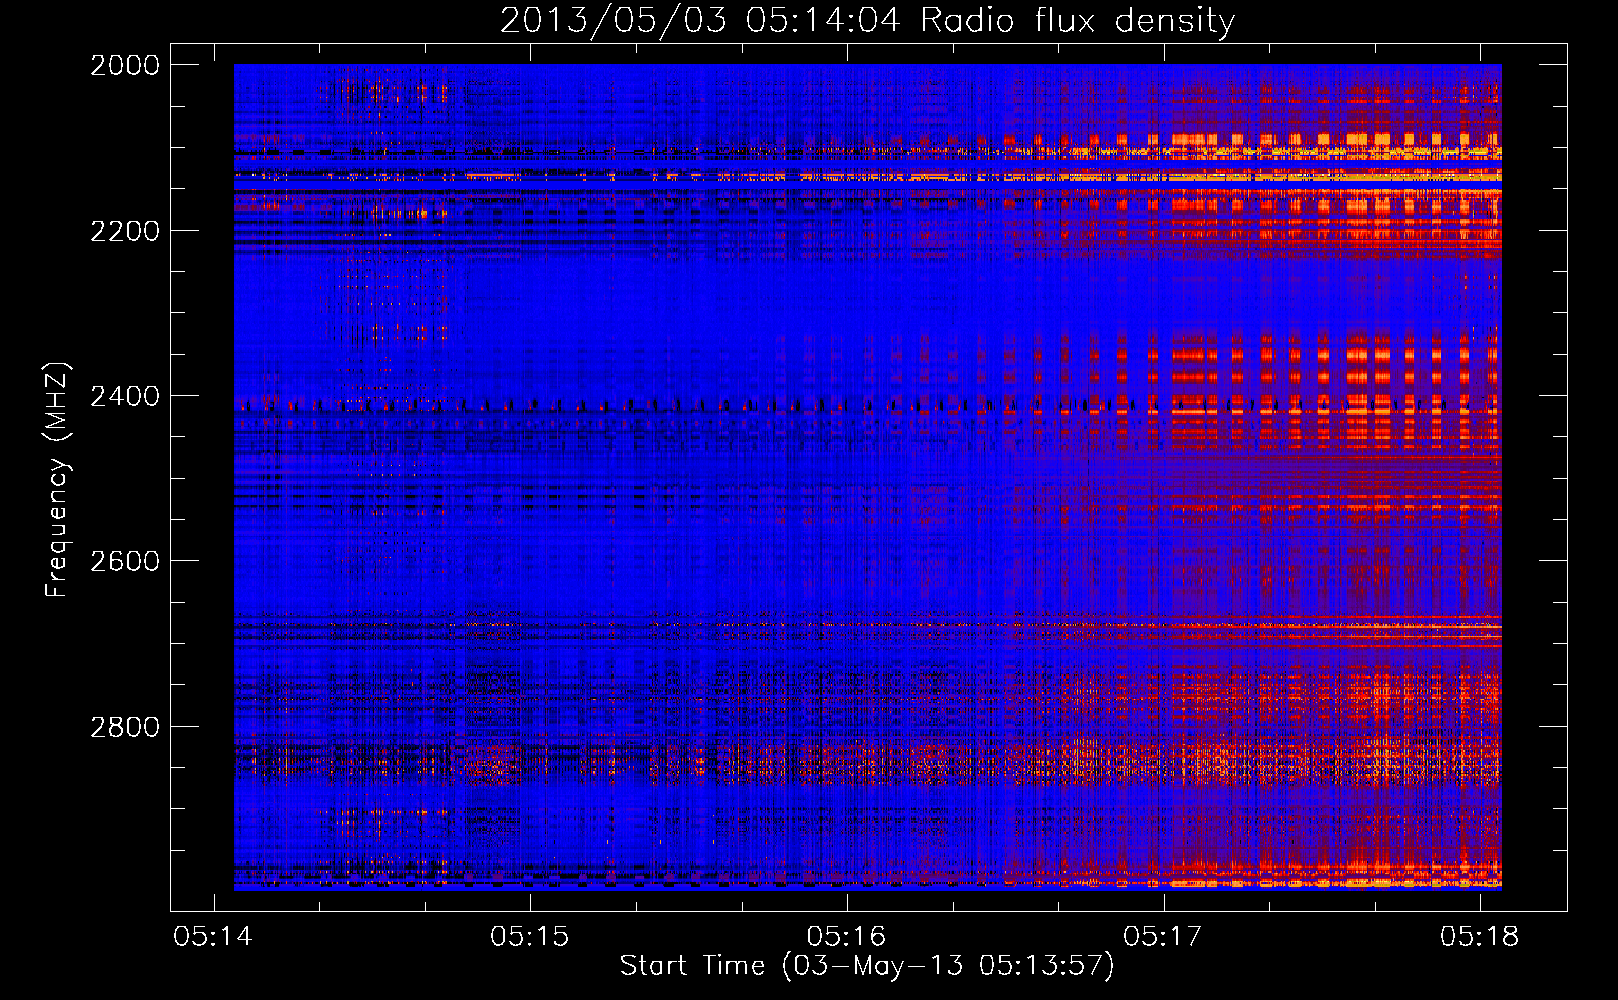Select the 05:15 time tick label
The width and height of the screenshot is (1618, 1000).
pyautogui.click(x=530, y=936)
